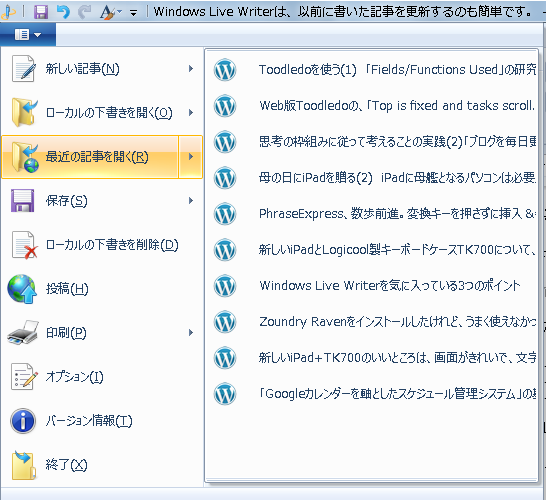Click the 終了(X) exit folder icon
The width and height of the screenshot is (546, 500).
click(24, 465)
